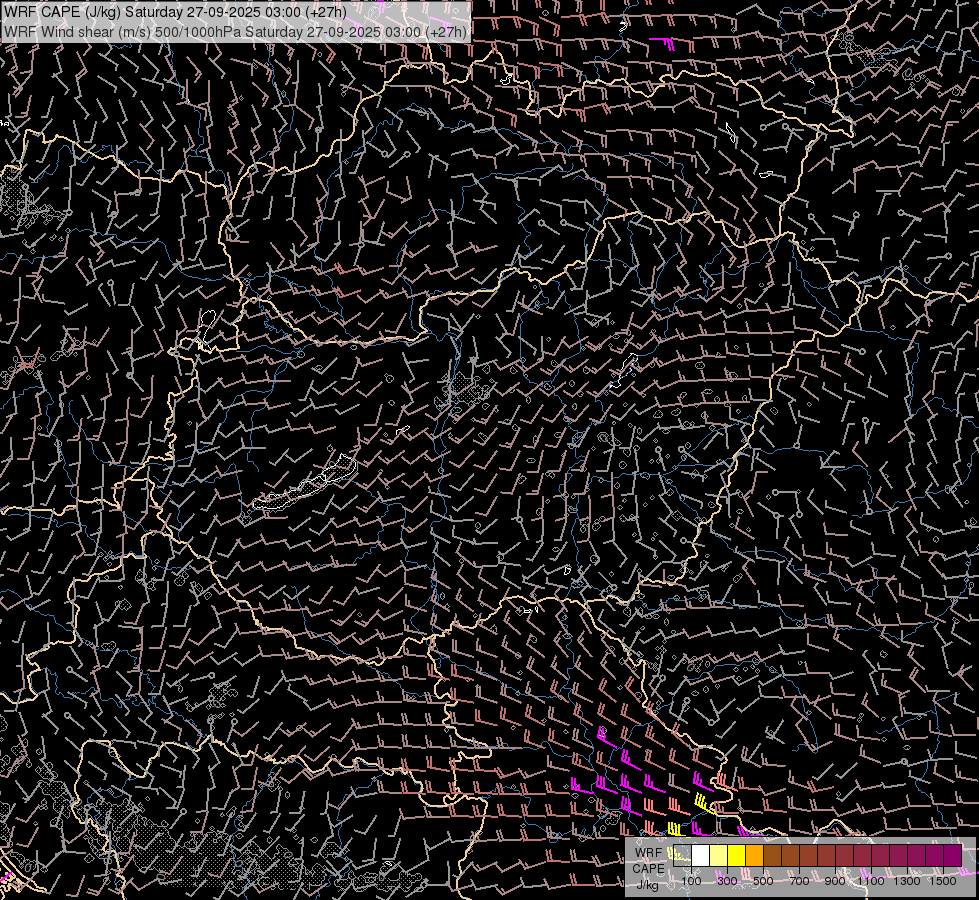The width and height of the screenshot is (979, 900).
Task: Click the J/kg unit text in legend
Action: tap(647, 883)
